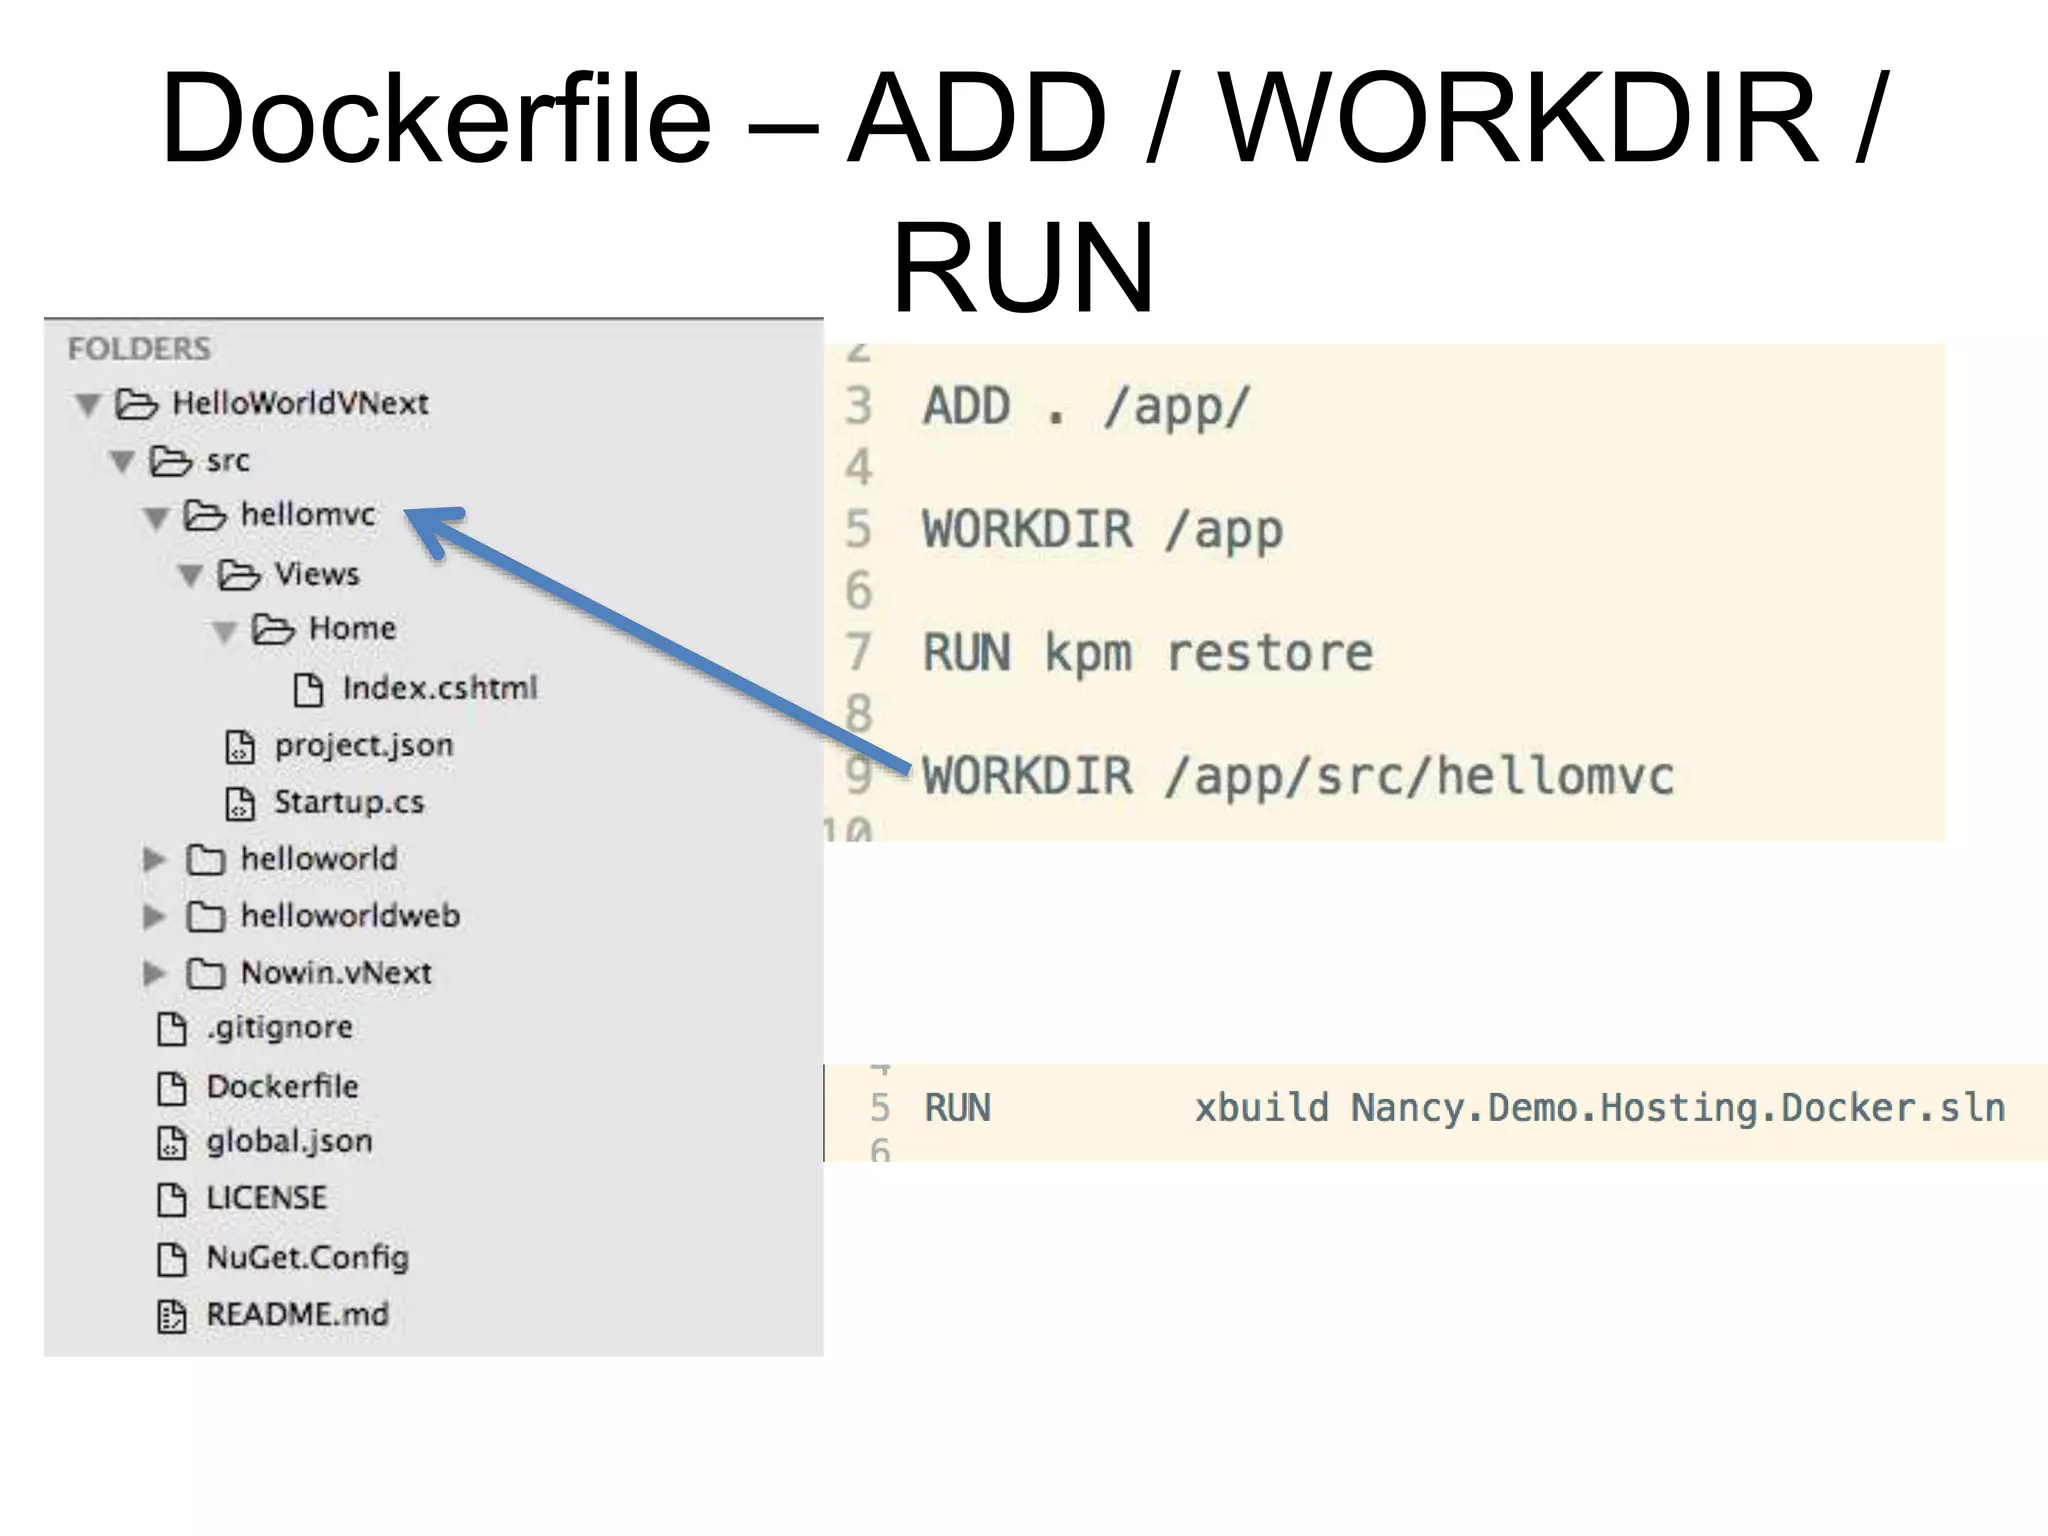
Task: Select the HelloWorldVNext folder name
Action: pyautogui.click(x=300, y=403)
